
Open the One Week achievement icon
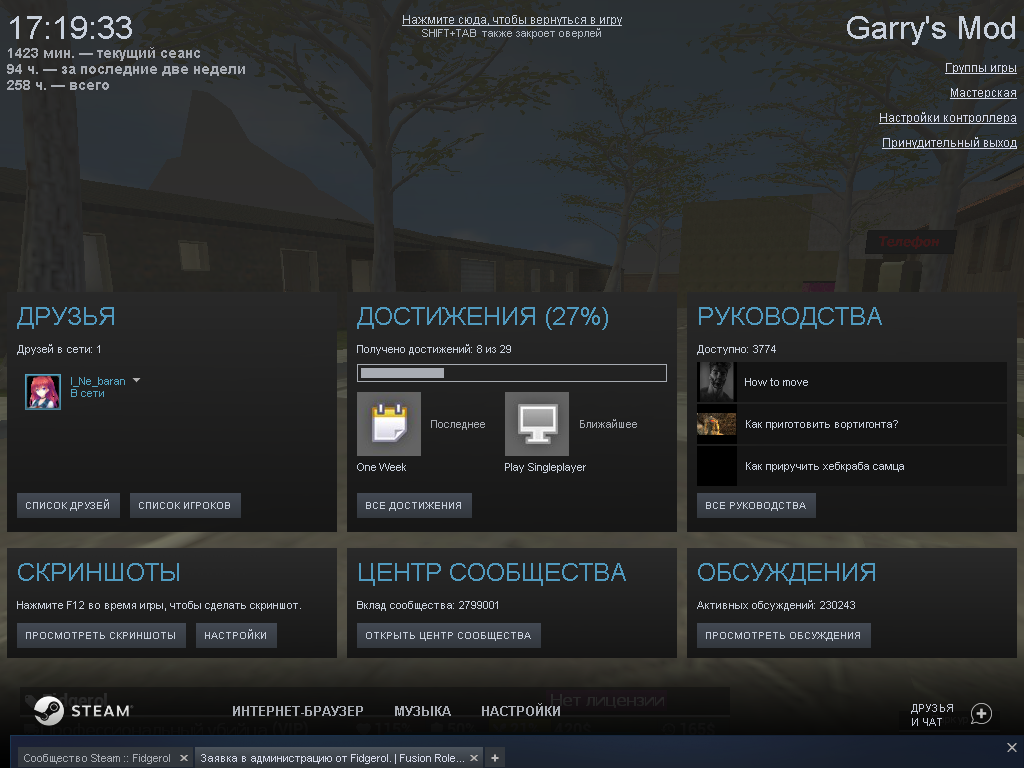coord(389,424)
